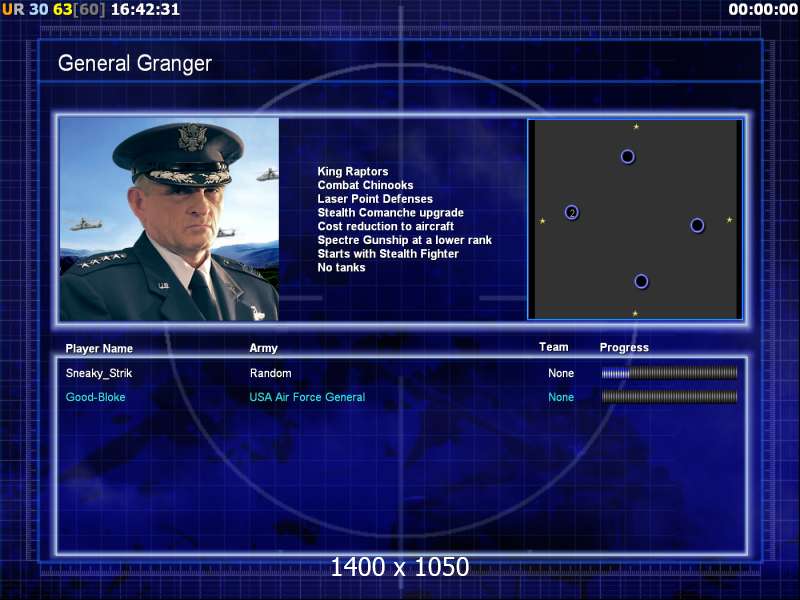
Task: Click the gray "[60]" overlay value
Action: 89,9
